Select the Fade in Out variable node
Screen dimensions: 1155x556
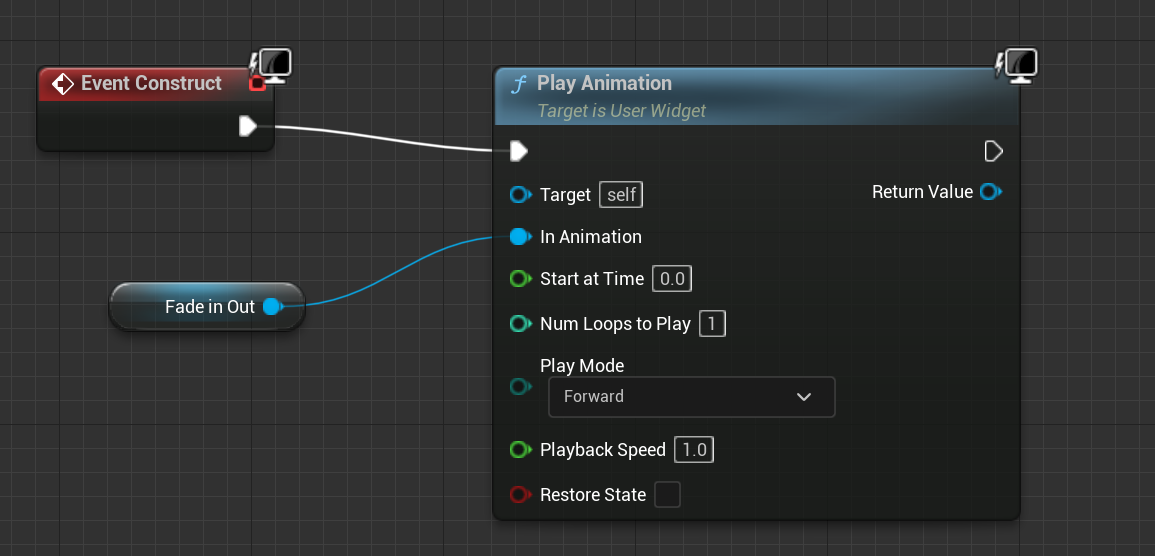[207, 306]
